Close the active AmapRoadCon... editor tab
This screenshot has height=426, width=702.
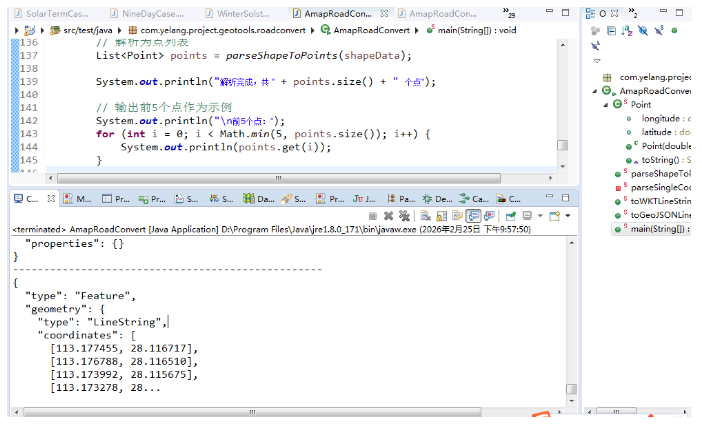pyautogui.click(x=384, y=13)
